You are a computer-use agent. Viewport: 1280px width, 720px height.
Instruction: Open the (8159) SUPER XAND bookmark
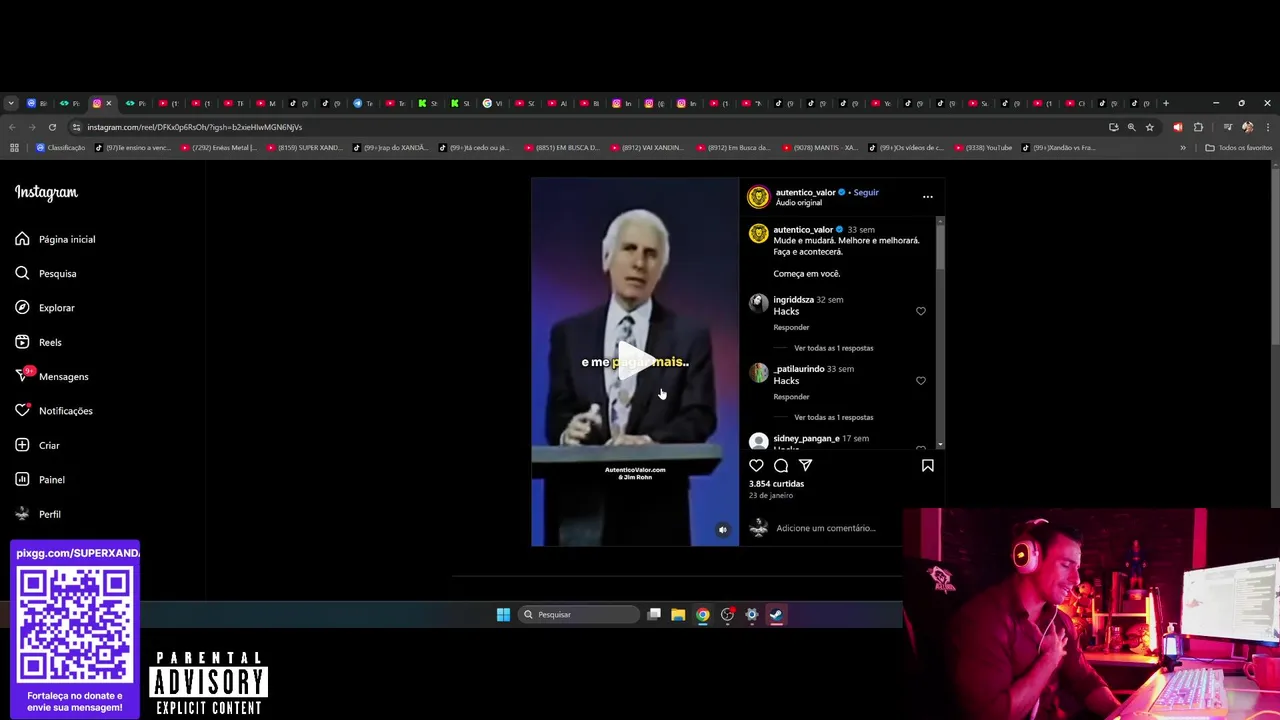point(305,148)
